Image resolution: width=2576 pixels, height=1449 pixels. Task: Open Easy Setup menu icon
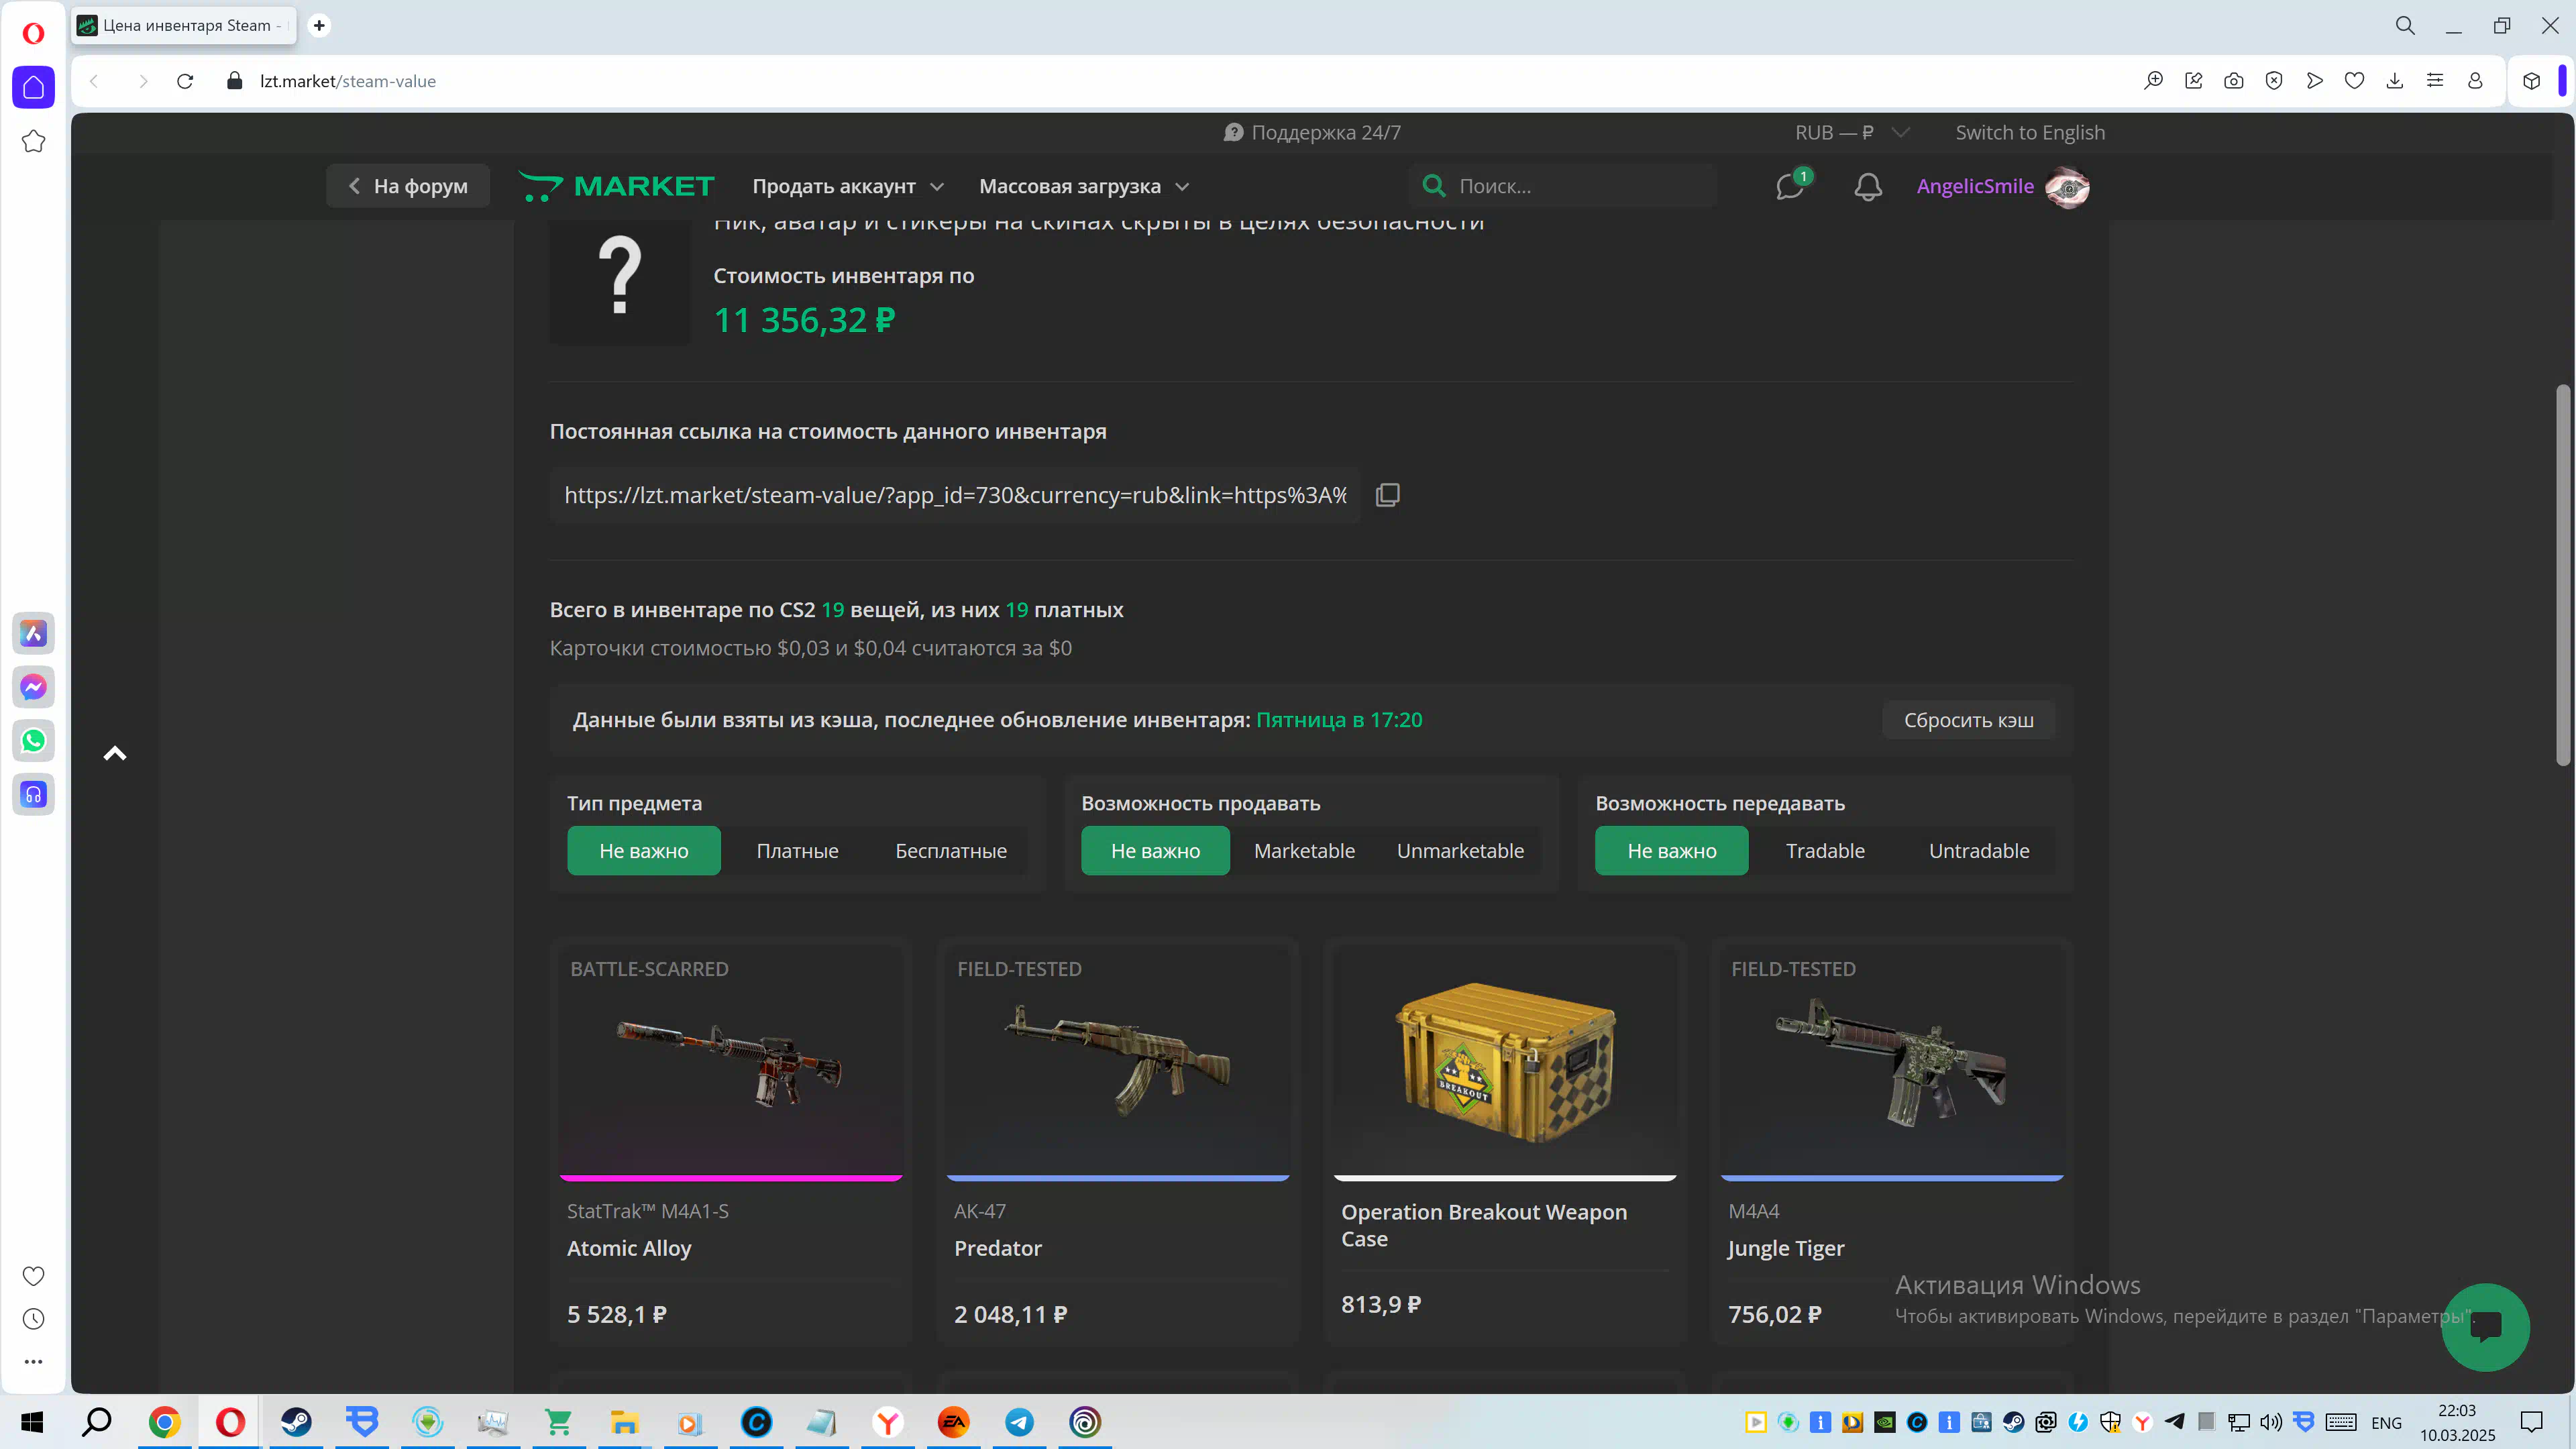tap(2434, 81)
